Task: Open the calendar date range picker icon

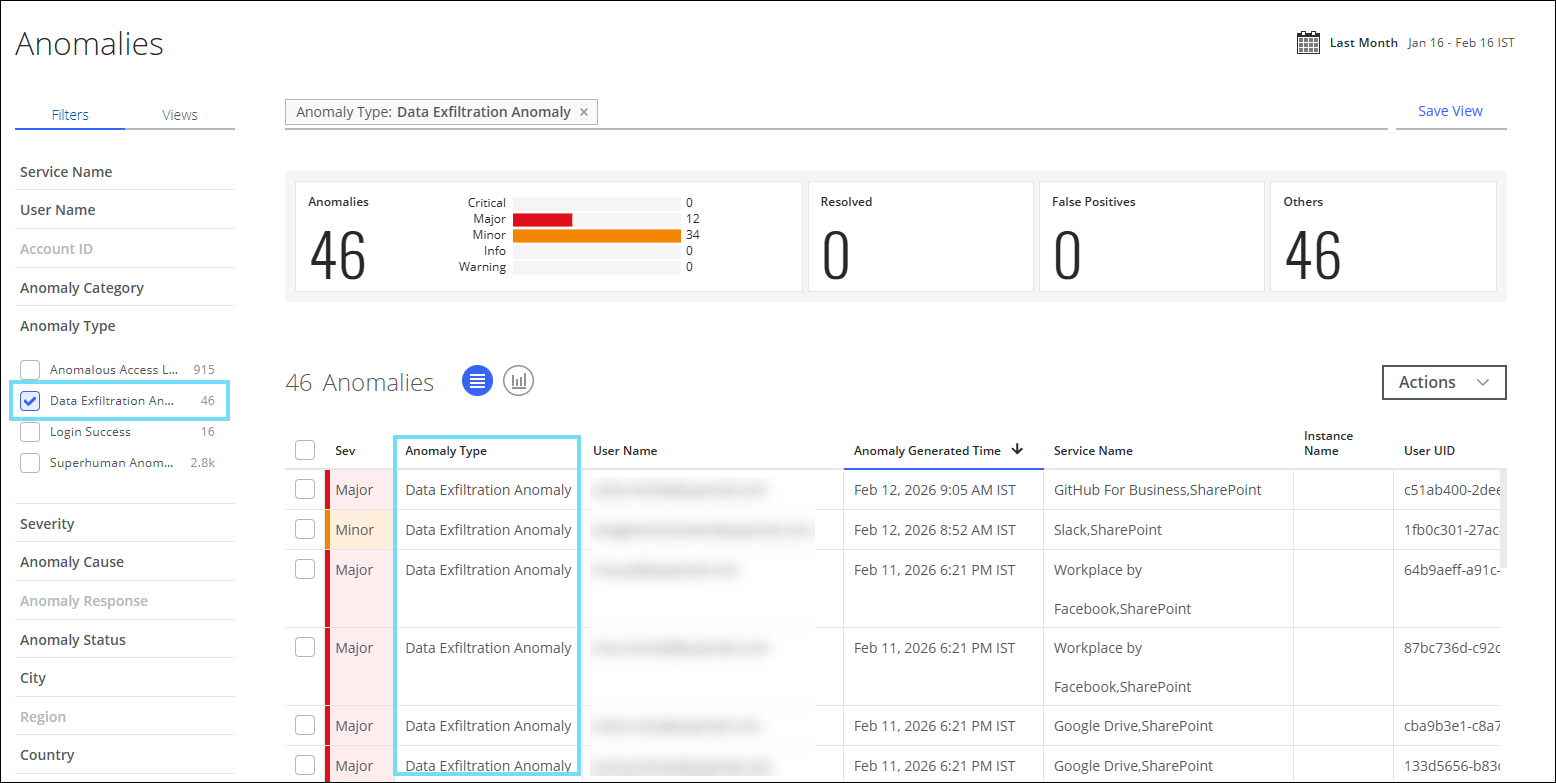Action: click(1308, 43)
